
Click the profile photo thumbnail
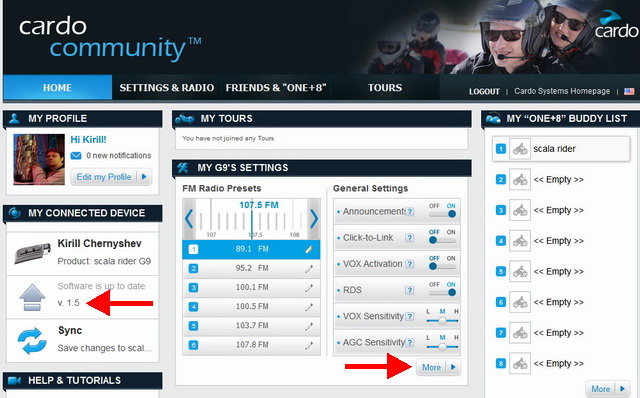point(39,159)
